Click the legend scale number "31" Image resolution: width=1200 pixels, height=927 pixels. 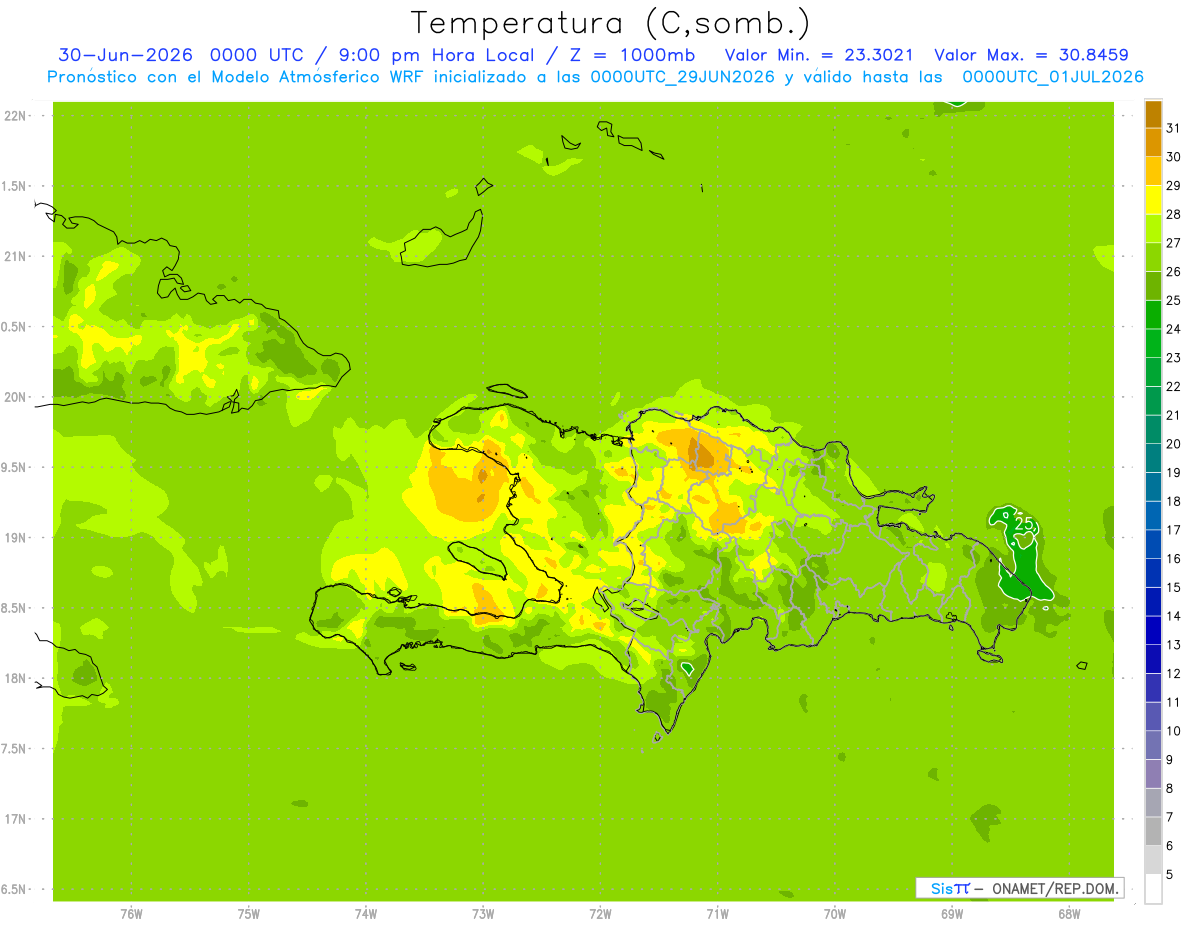click(1173, 128)
